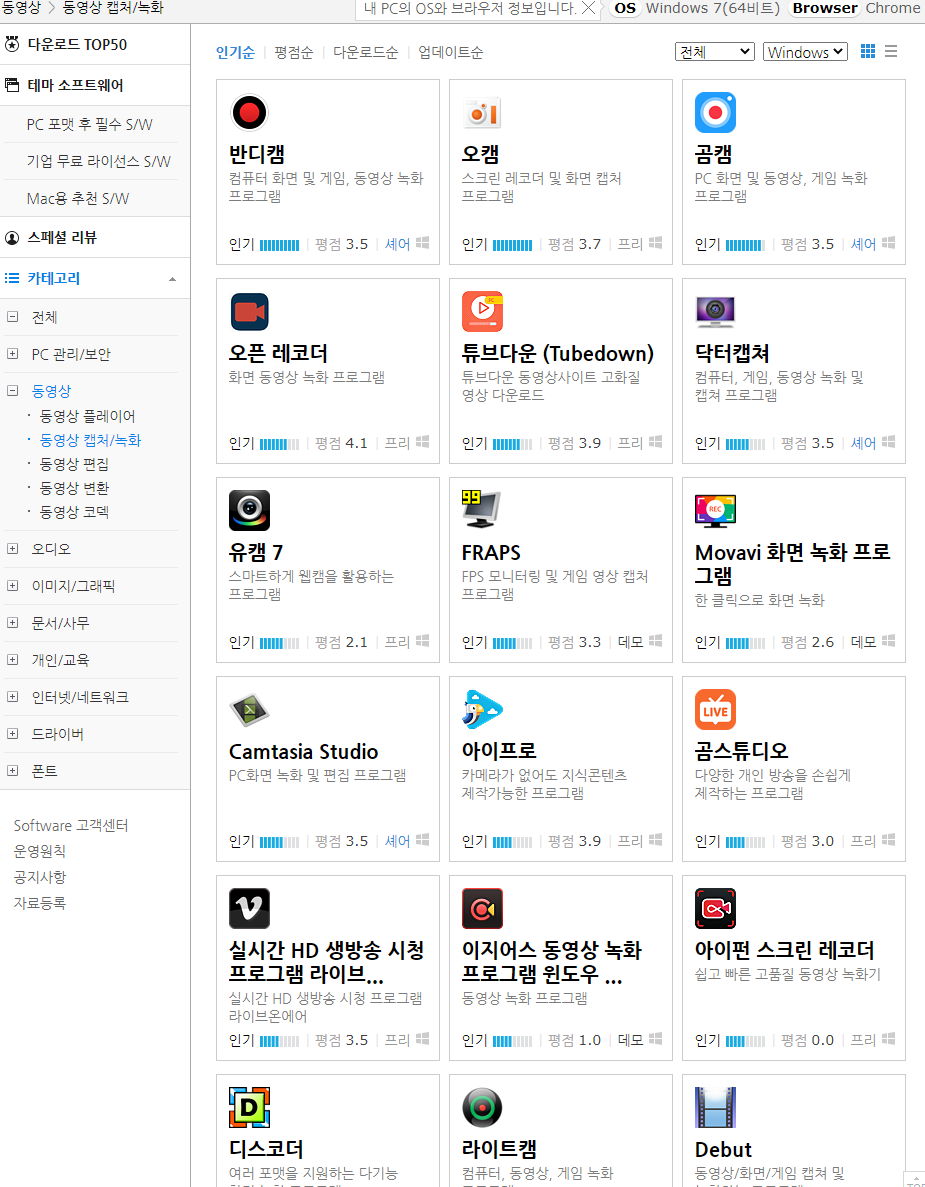Open 공지사항 link
This screenshot has width=925, height=1187.
(39, 877)
